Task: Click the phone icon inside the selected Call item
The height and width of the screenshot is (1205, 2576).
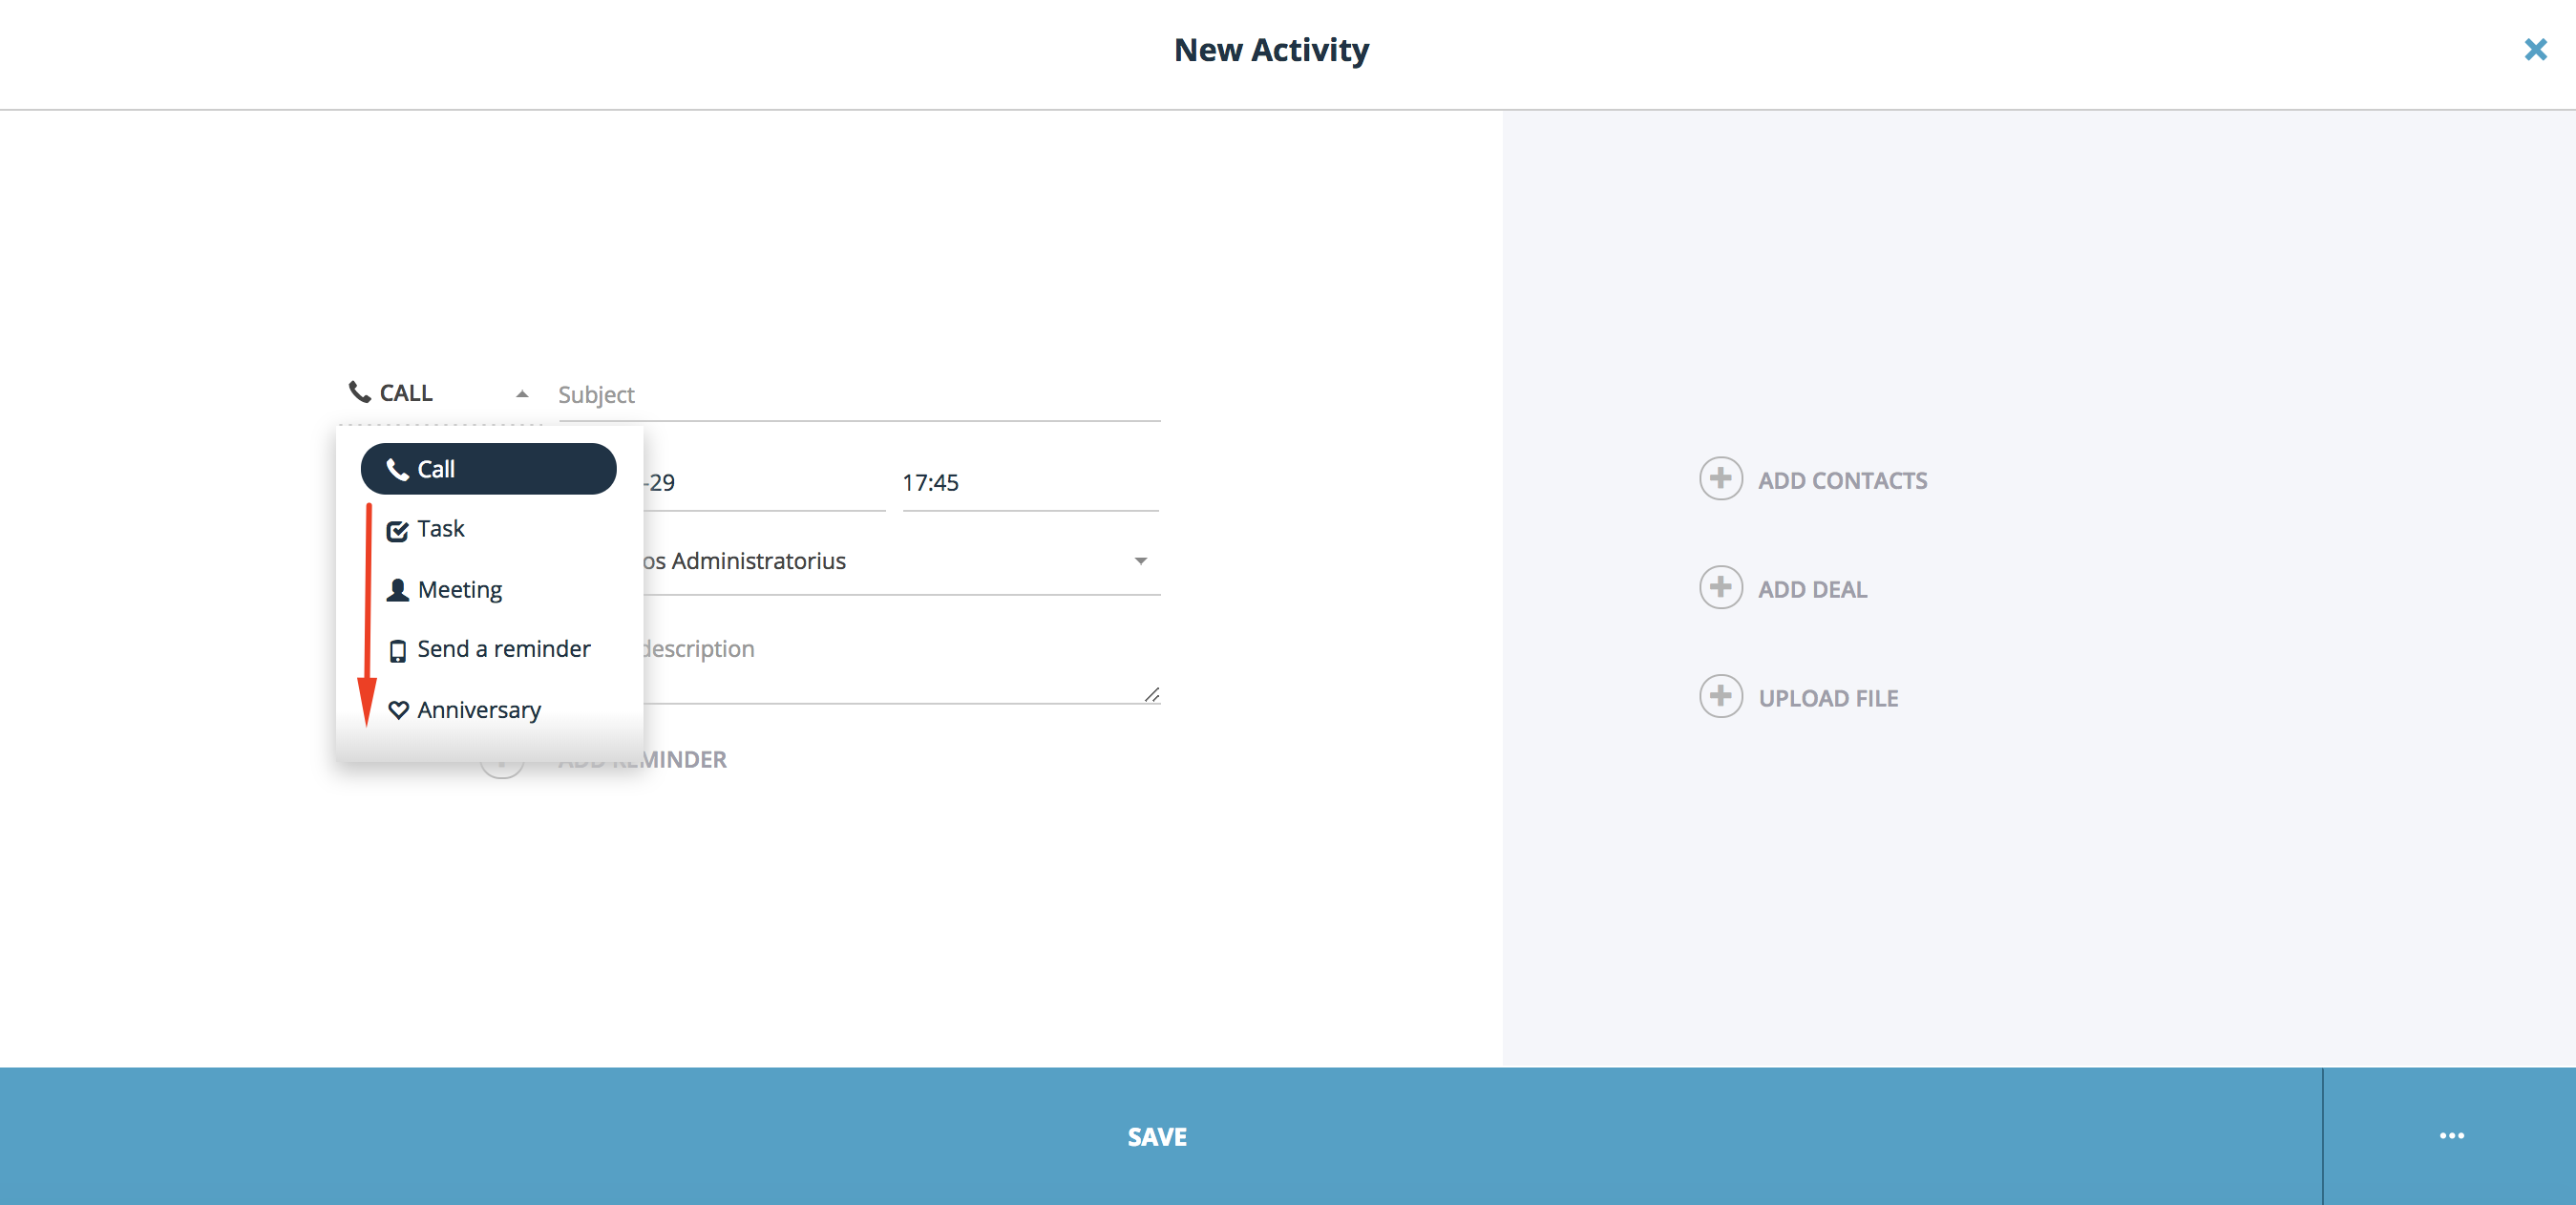Action: (397, 469)
